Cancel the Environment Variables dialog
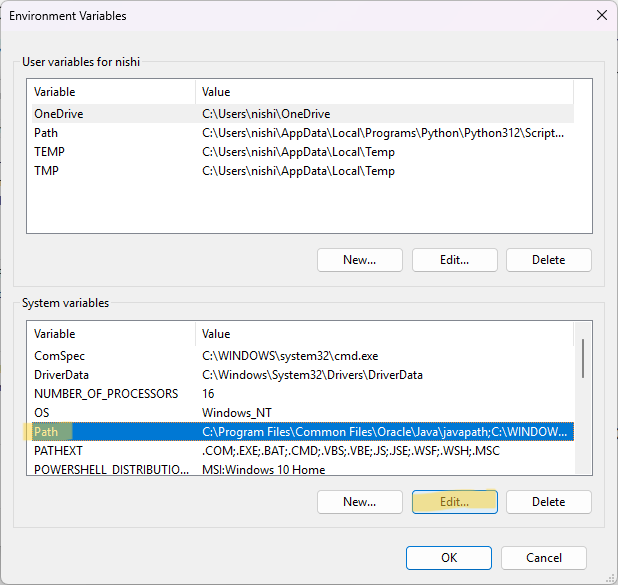The height and width of the screenshot is (585, 618). [543, 558]
